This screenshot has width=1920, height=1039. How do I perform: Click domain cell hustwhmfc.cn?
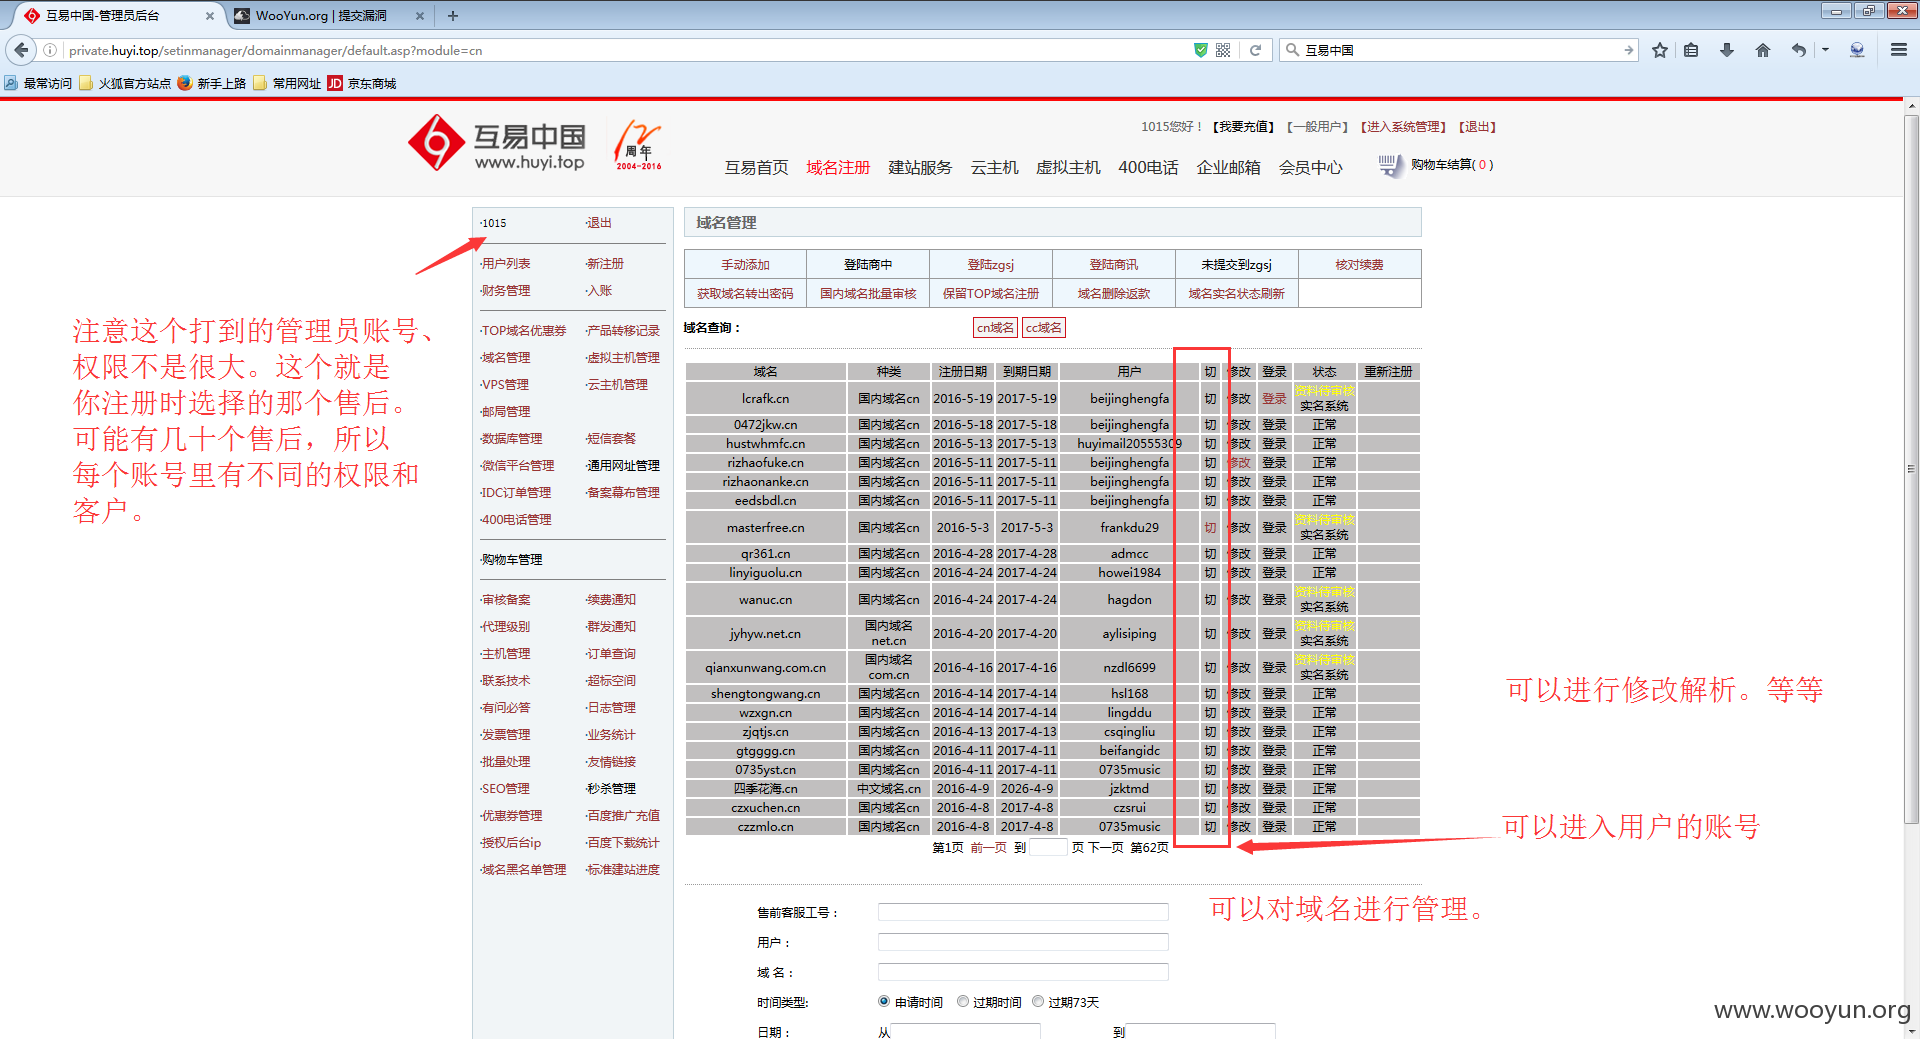pyautogui.click(x=765, y=443)
